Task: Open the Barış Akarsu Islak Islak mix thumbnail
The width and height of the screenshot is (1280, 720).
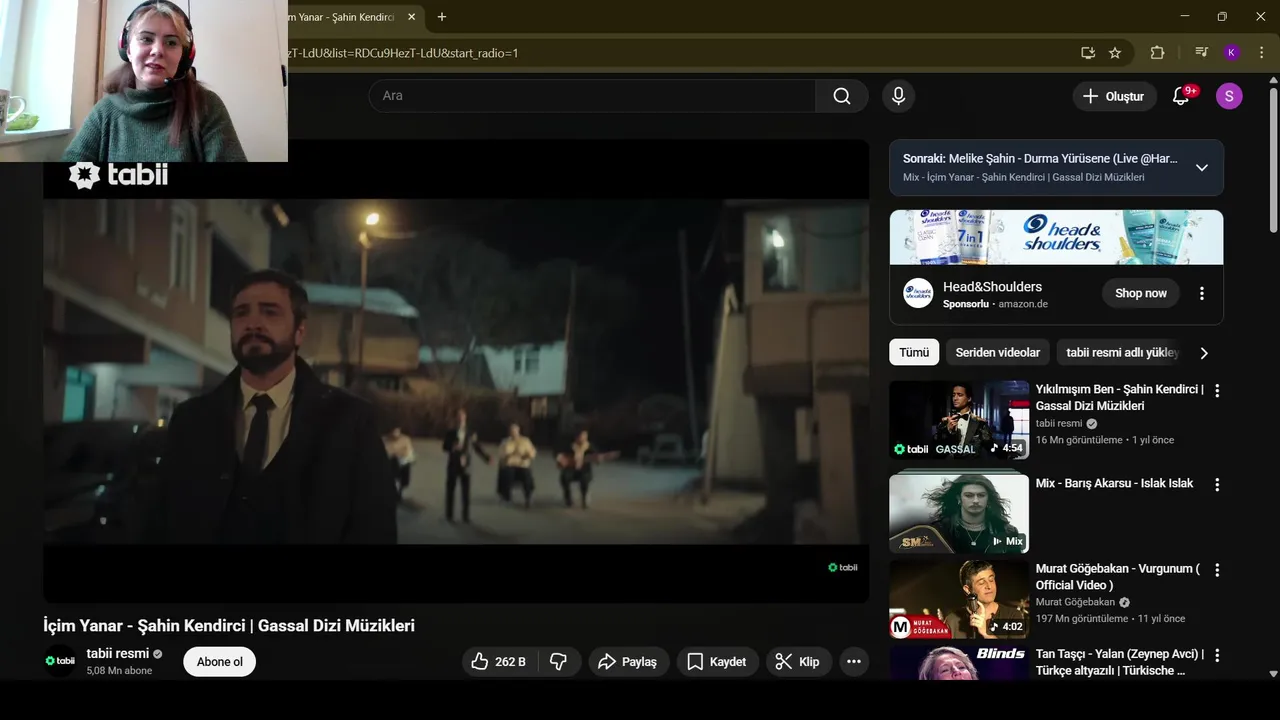Action: 959,513
